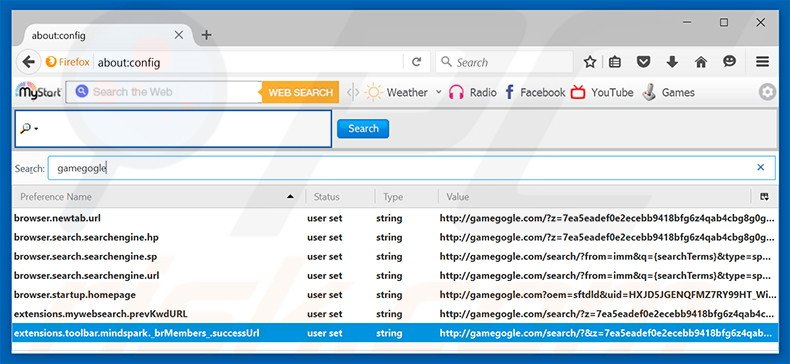
Task: Select browser.search.searchengine.sp preference
Action: coord(394,257)
